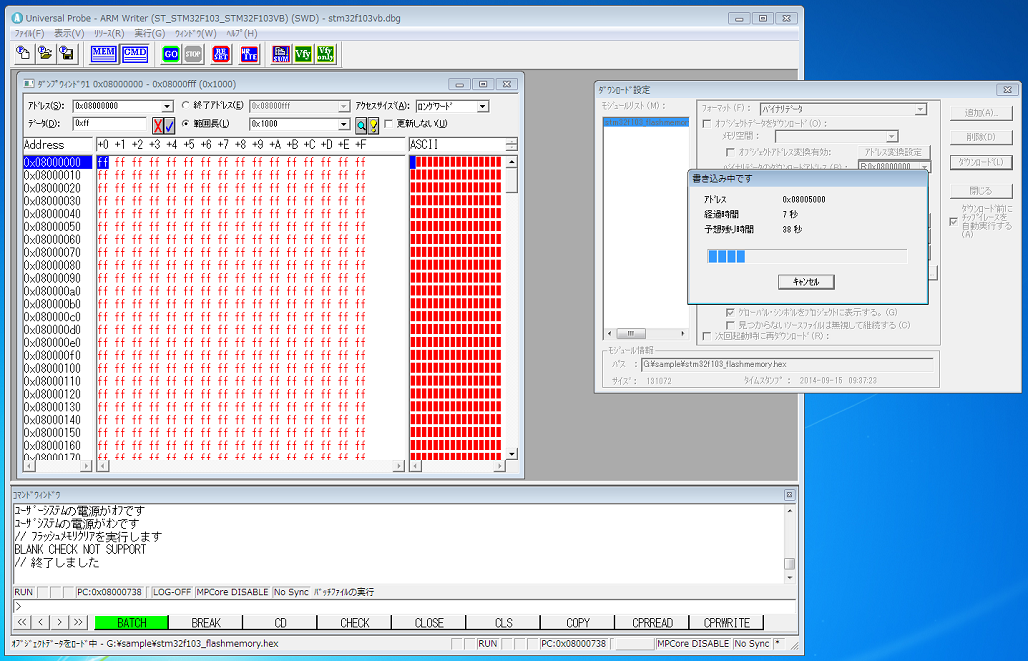Click the WRITE flash toolbar icon
1028x661 pixels.
[249, 53]
